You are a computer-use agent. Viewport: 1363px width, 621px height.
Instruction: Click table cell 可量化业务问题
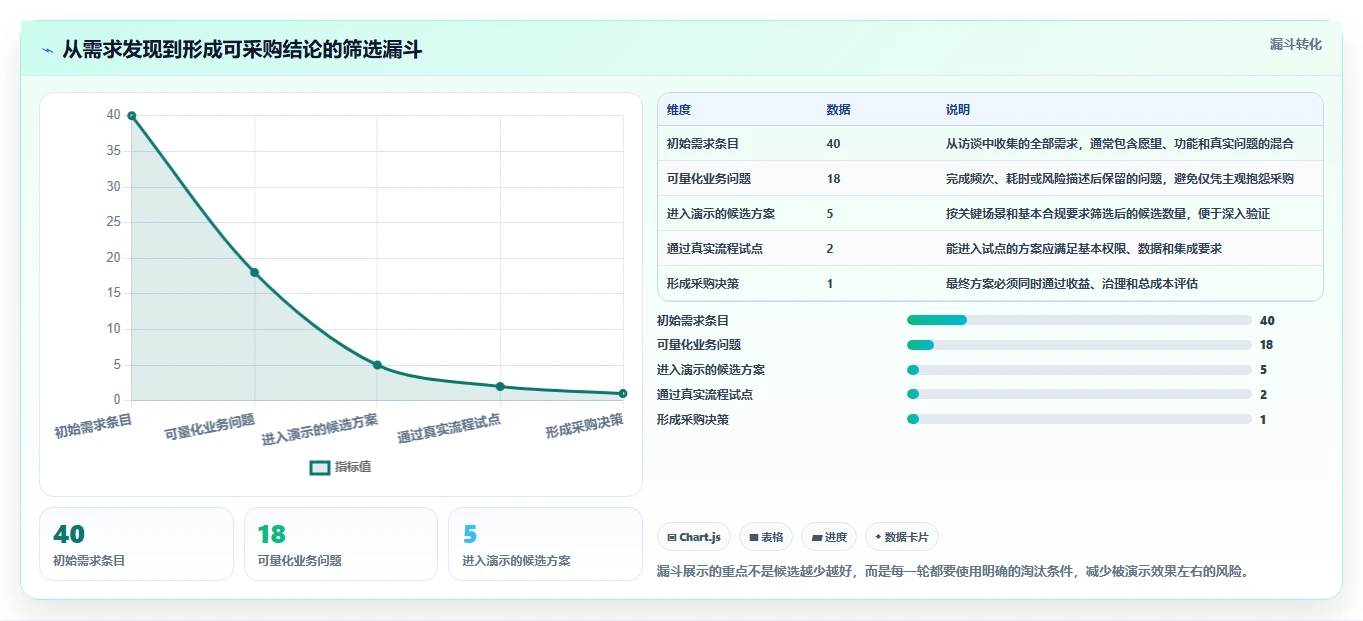[x=709, y=179]
